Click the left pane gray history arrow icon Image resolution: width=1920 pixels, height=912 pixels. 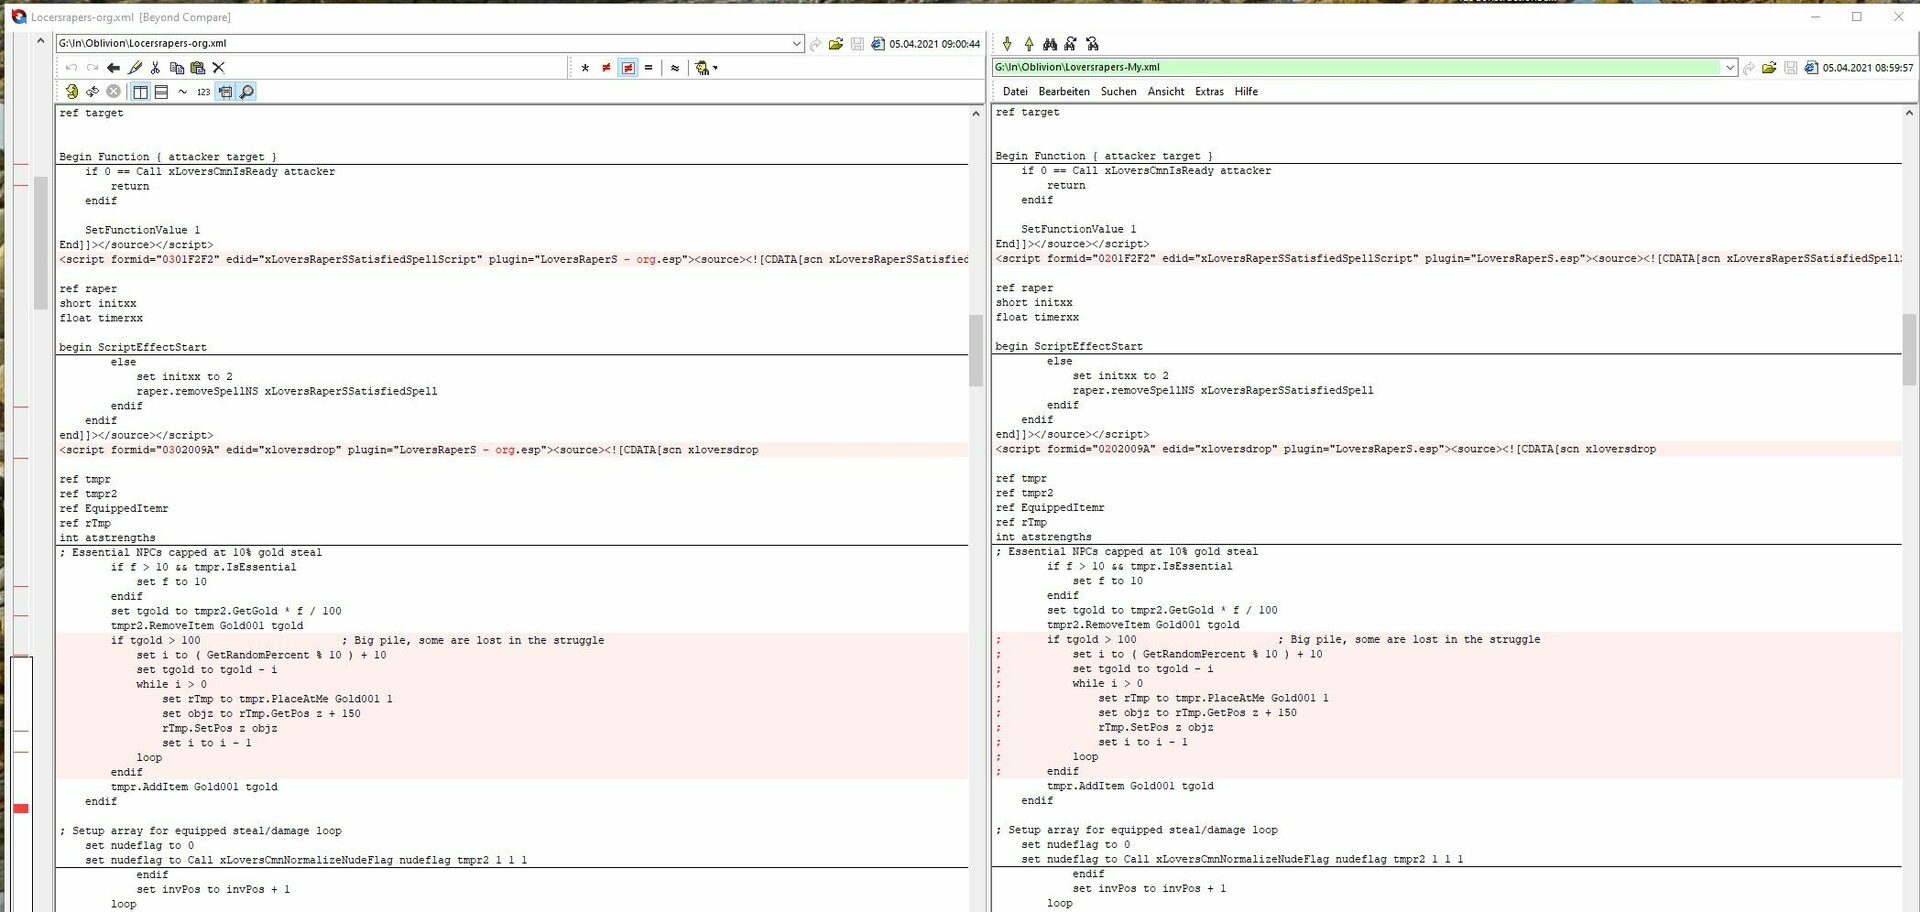tap(815, 44)
